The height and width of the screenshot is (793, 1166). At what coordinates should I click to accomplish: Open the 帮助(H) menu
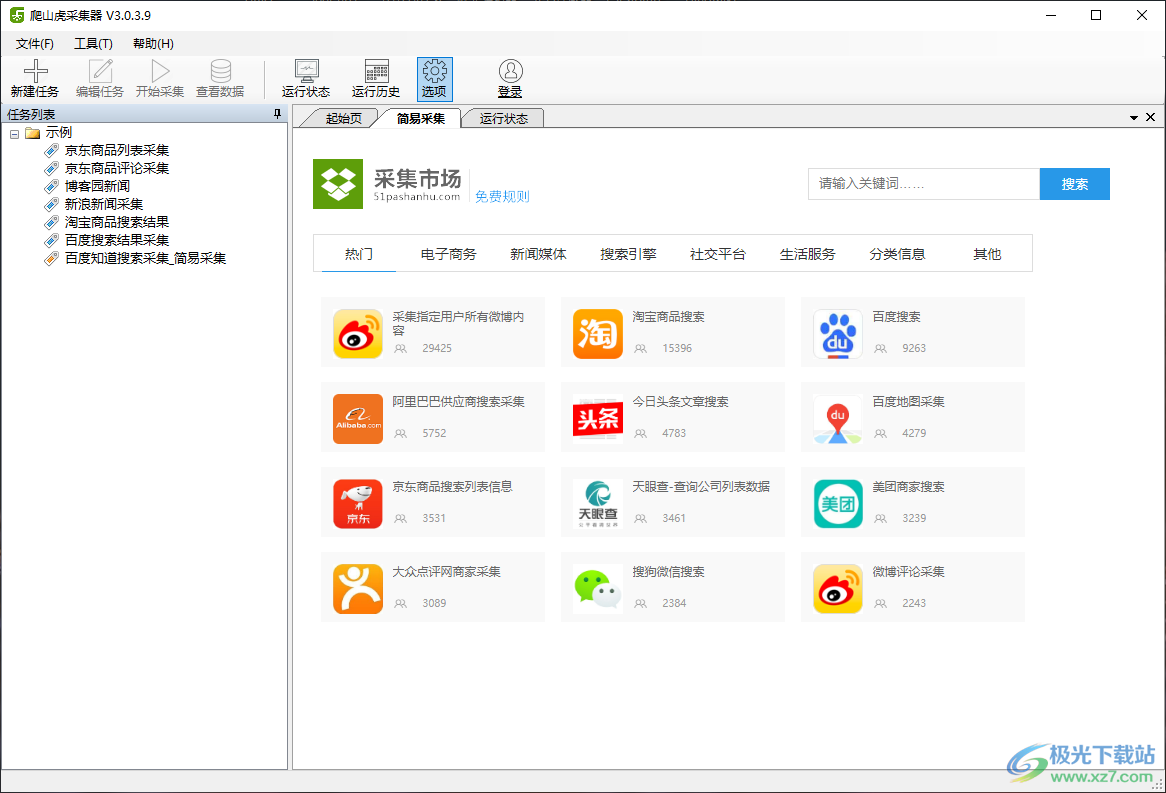(x=153, y=43)
